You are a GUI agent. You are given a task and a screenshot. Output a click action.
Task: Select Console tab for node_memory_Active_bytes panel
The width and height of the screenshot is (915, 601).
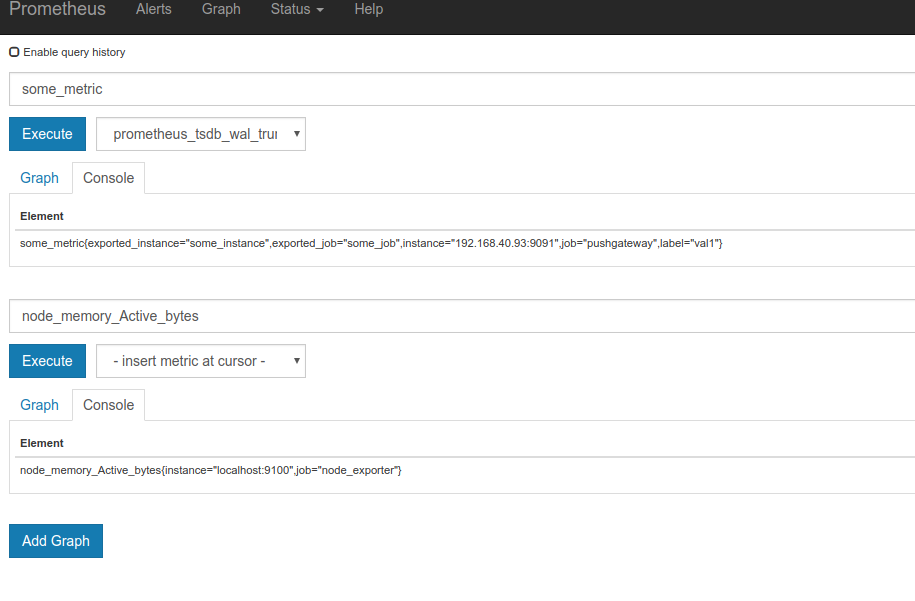[109, 405]
